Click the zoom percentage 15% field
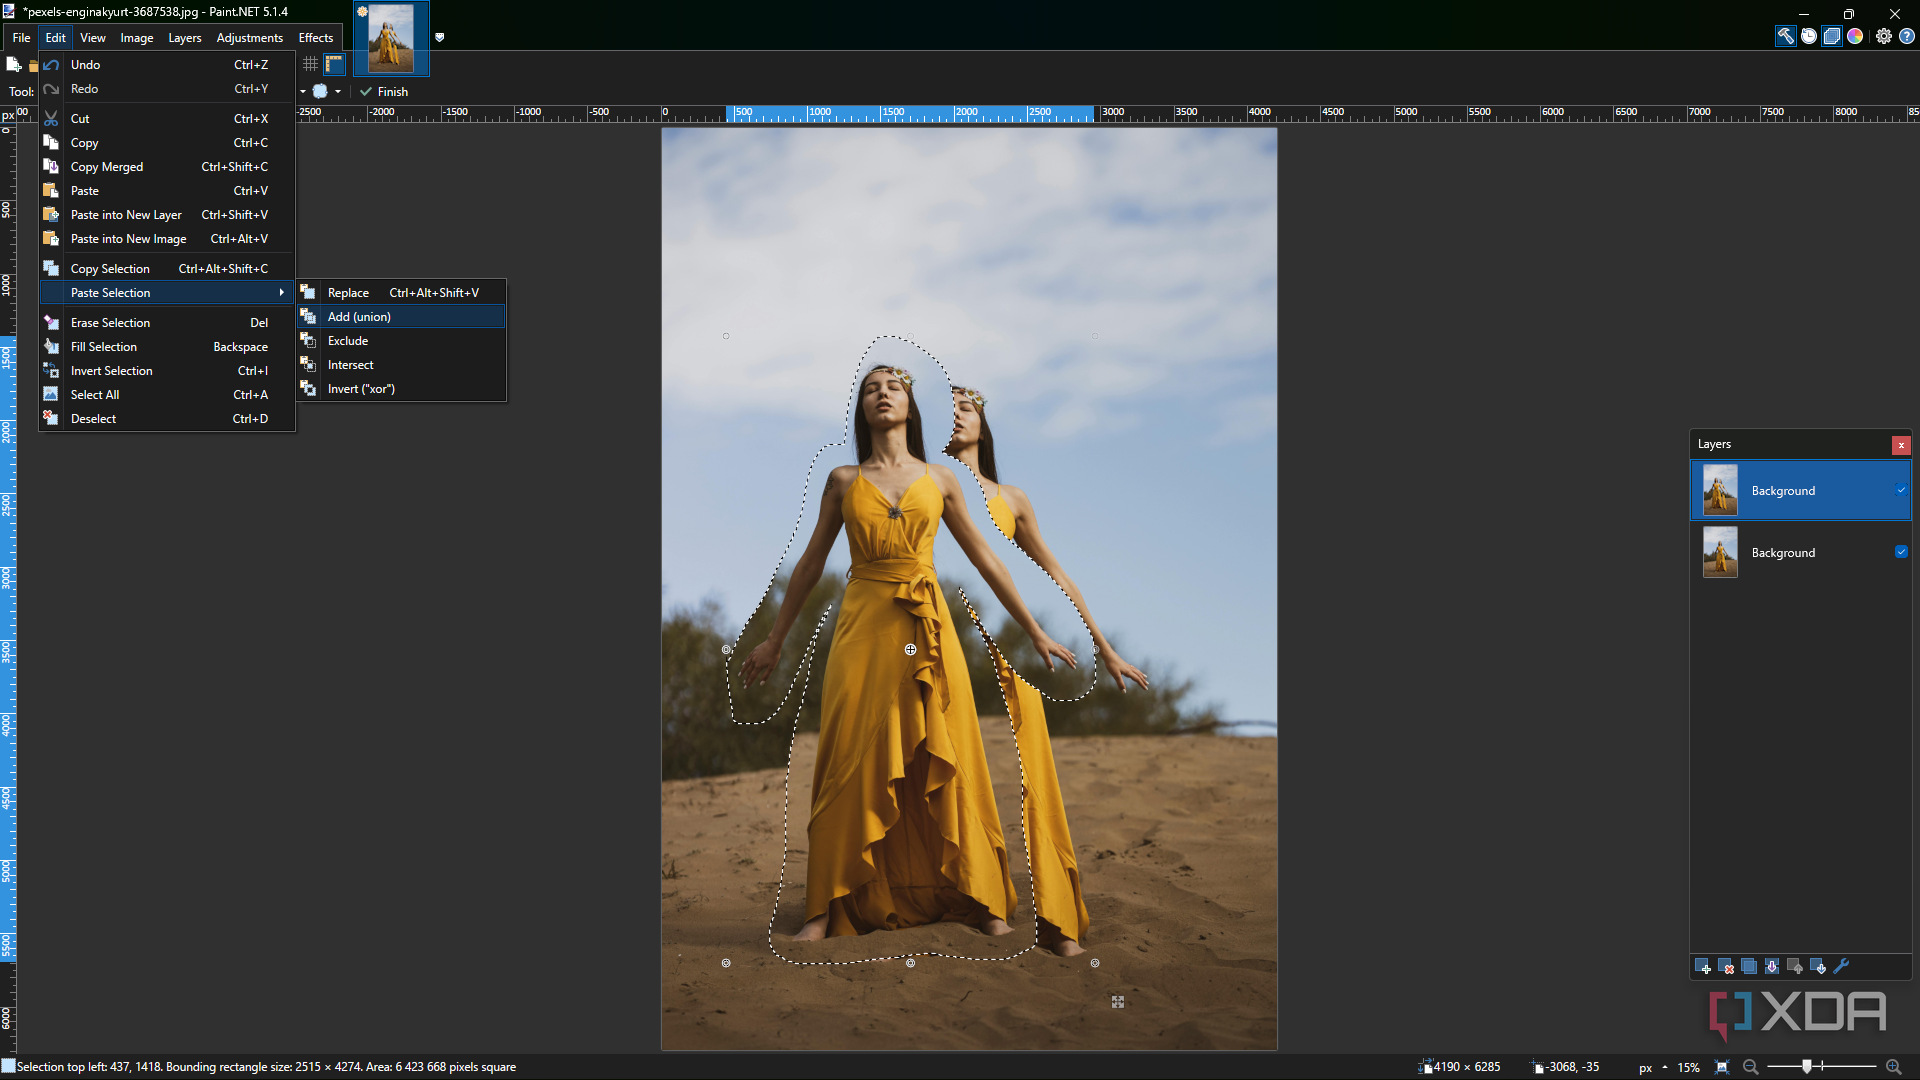This screenshot has width=1920, height=1080. [1689, 1067]
